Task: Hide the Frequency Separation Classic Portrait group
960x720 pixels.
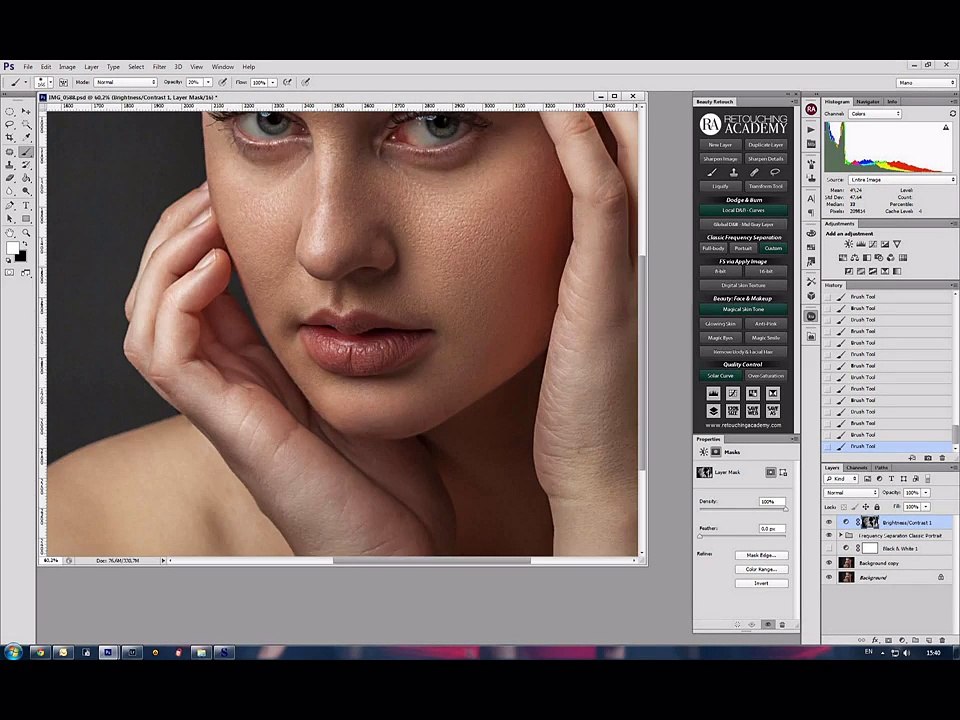Action: (829, 536)
